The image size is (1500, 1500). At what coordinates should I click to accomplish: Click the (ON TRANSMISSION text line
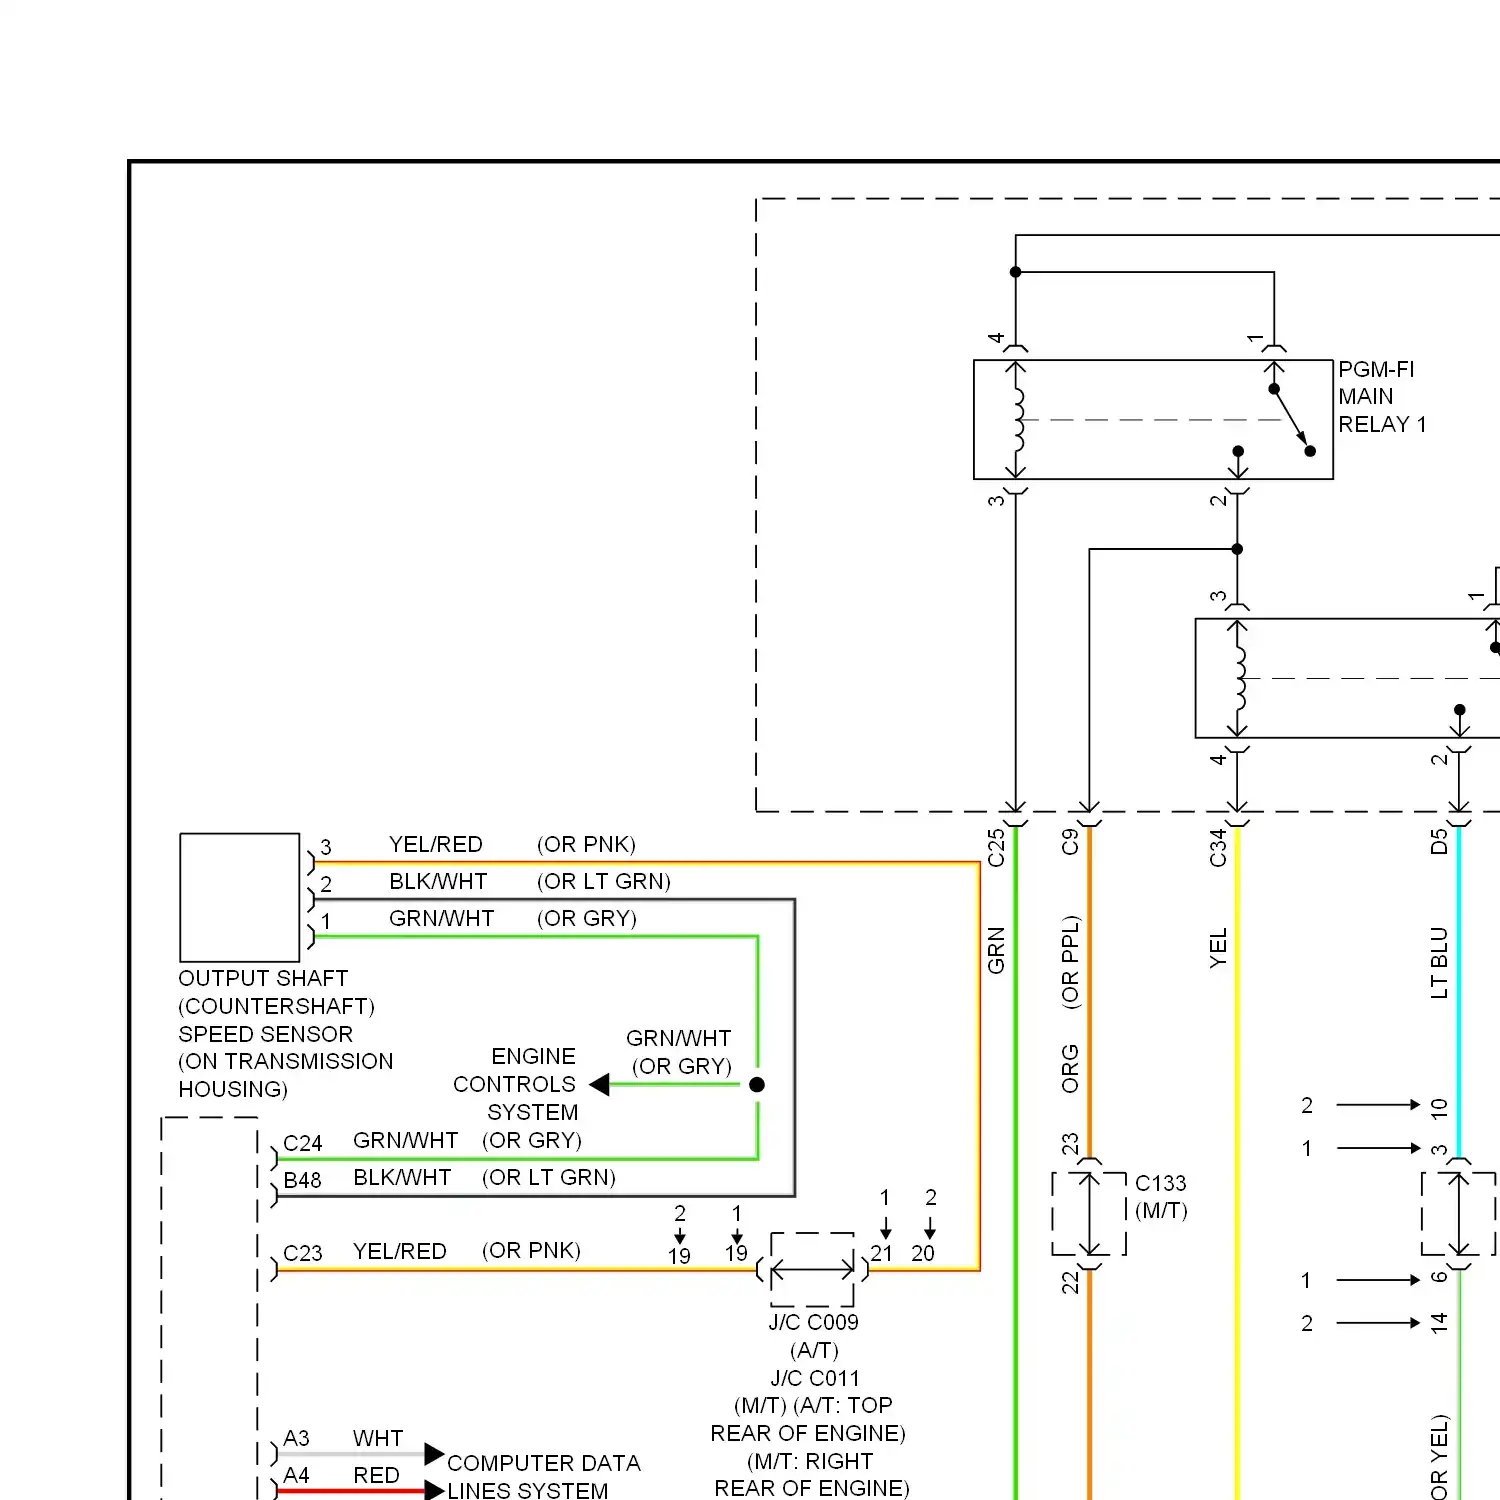pyautogui.click(x=286, y=1061)
